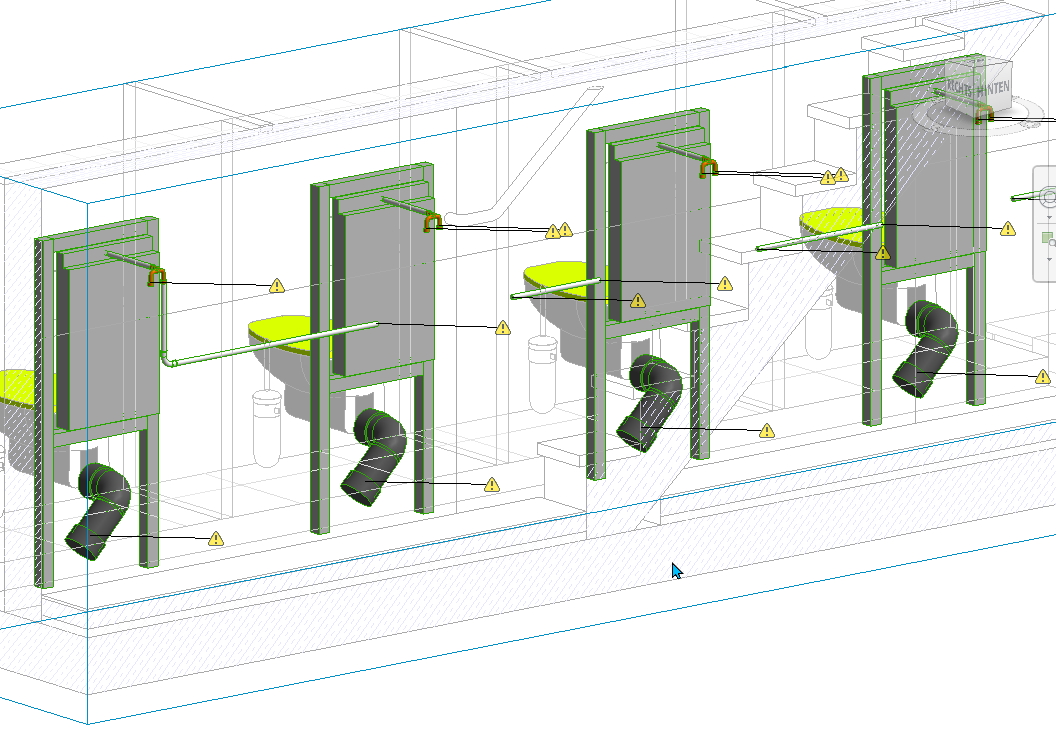Select the orange fitting on third frame
This screenshot has width=1056, height=752.
[709, 166]
